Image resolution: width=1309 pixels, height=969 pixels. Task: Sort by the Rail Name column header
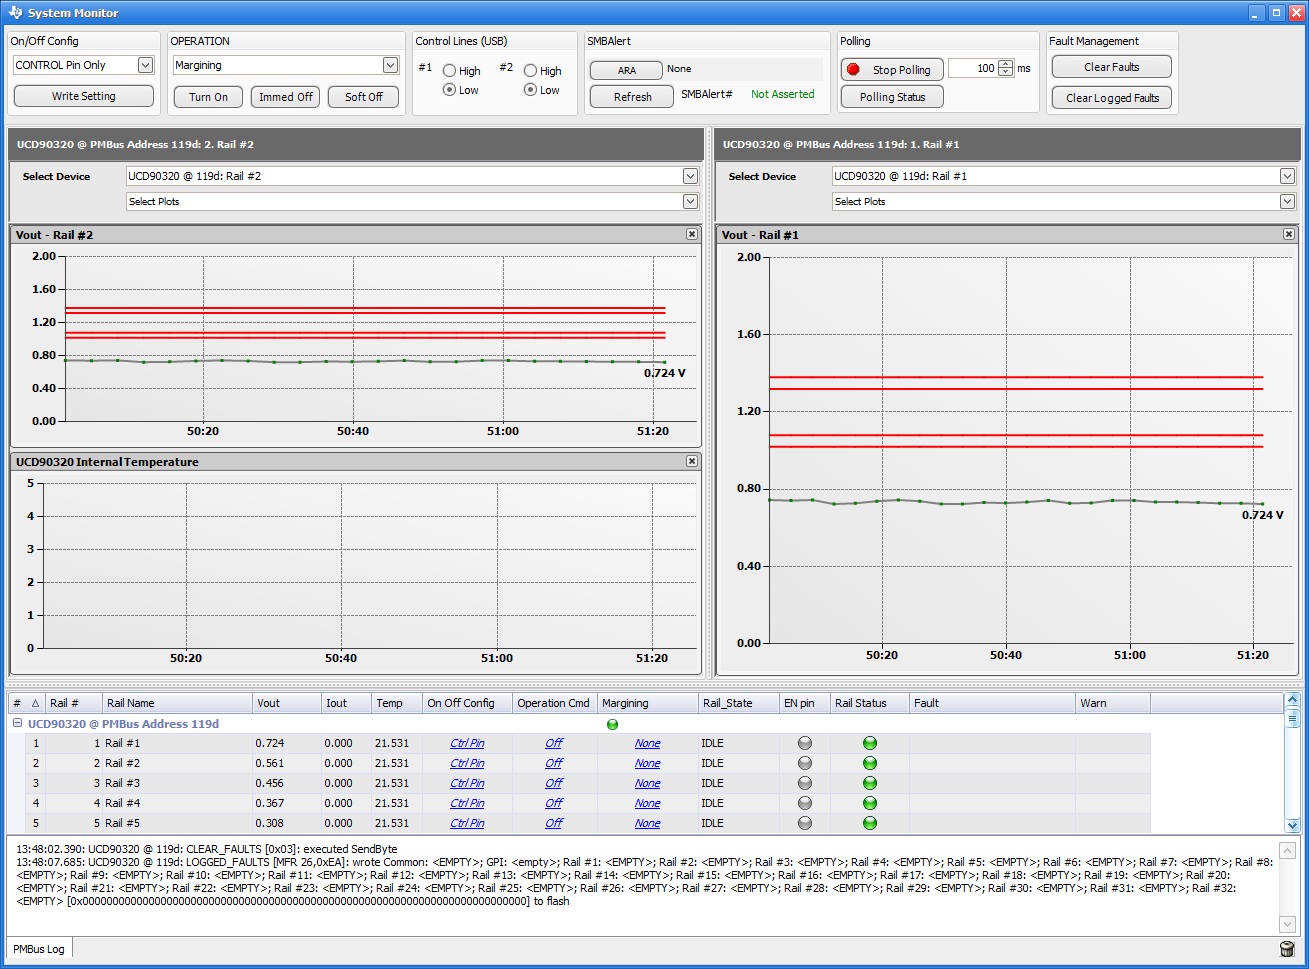pyautogui.click(x=176, y=703)
